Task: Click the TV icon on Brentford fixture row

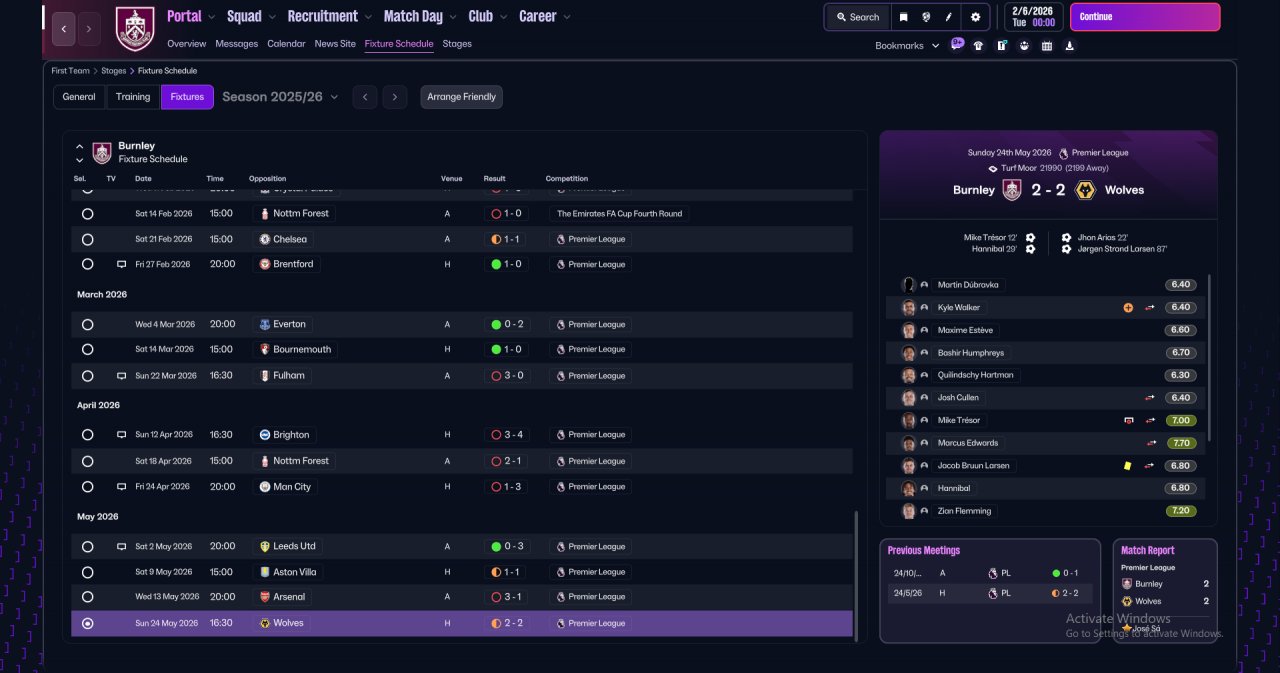Action: coord(121,264)
